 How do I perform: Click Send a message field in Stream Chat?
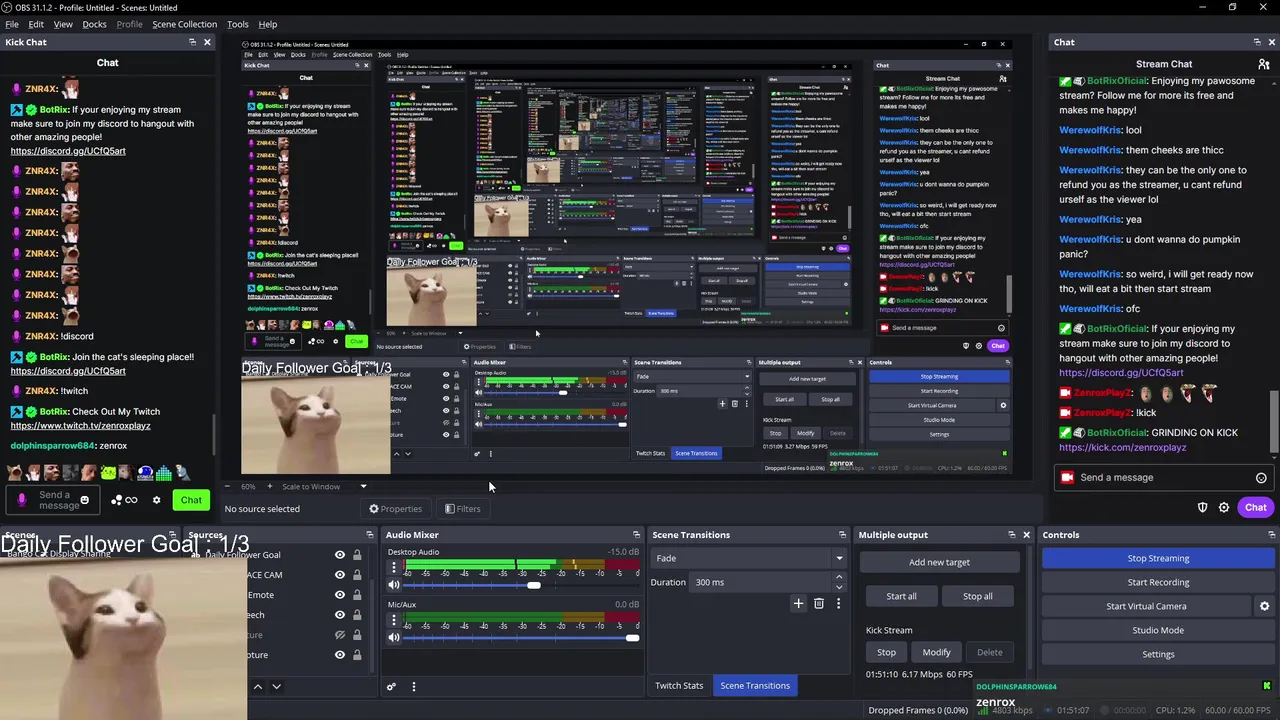click(1165, 478)
